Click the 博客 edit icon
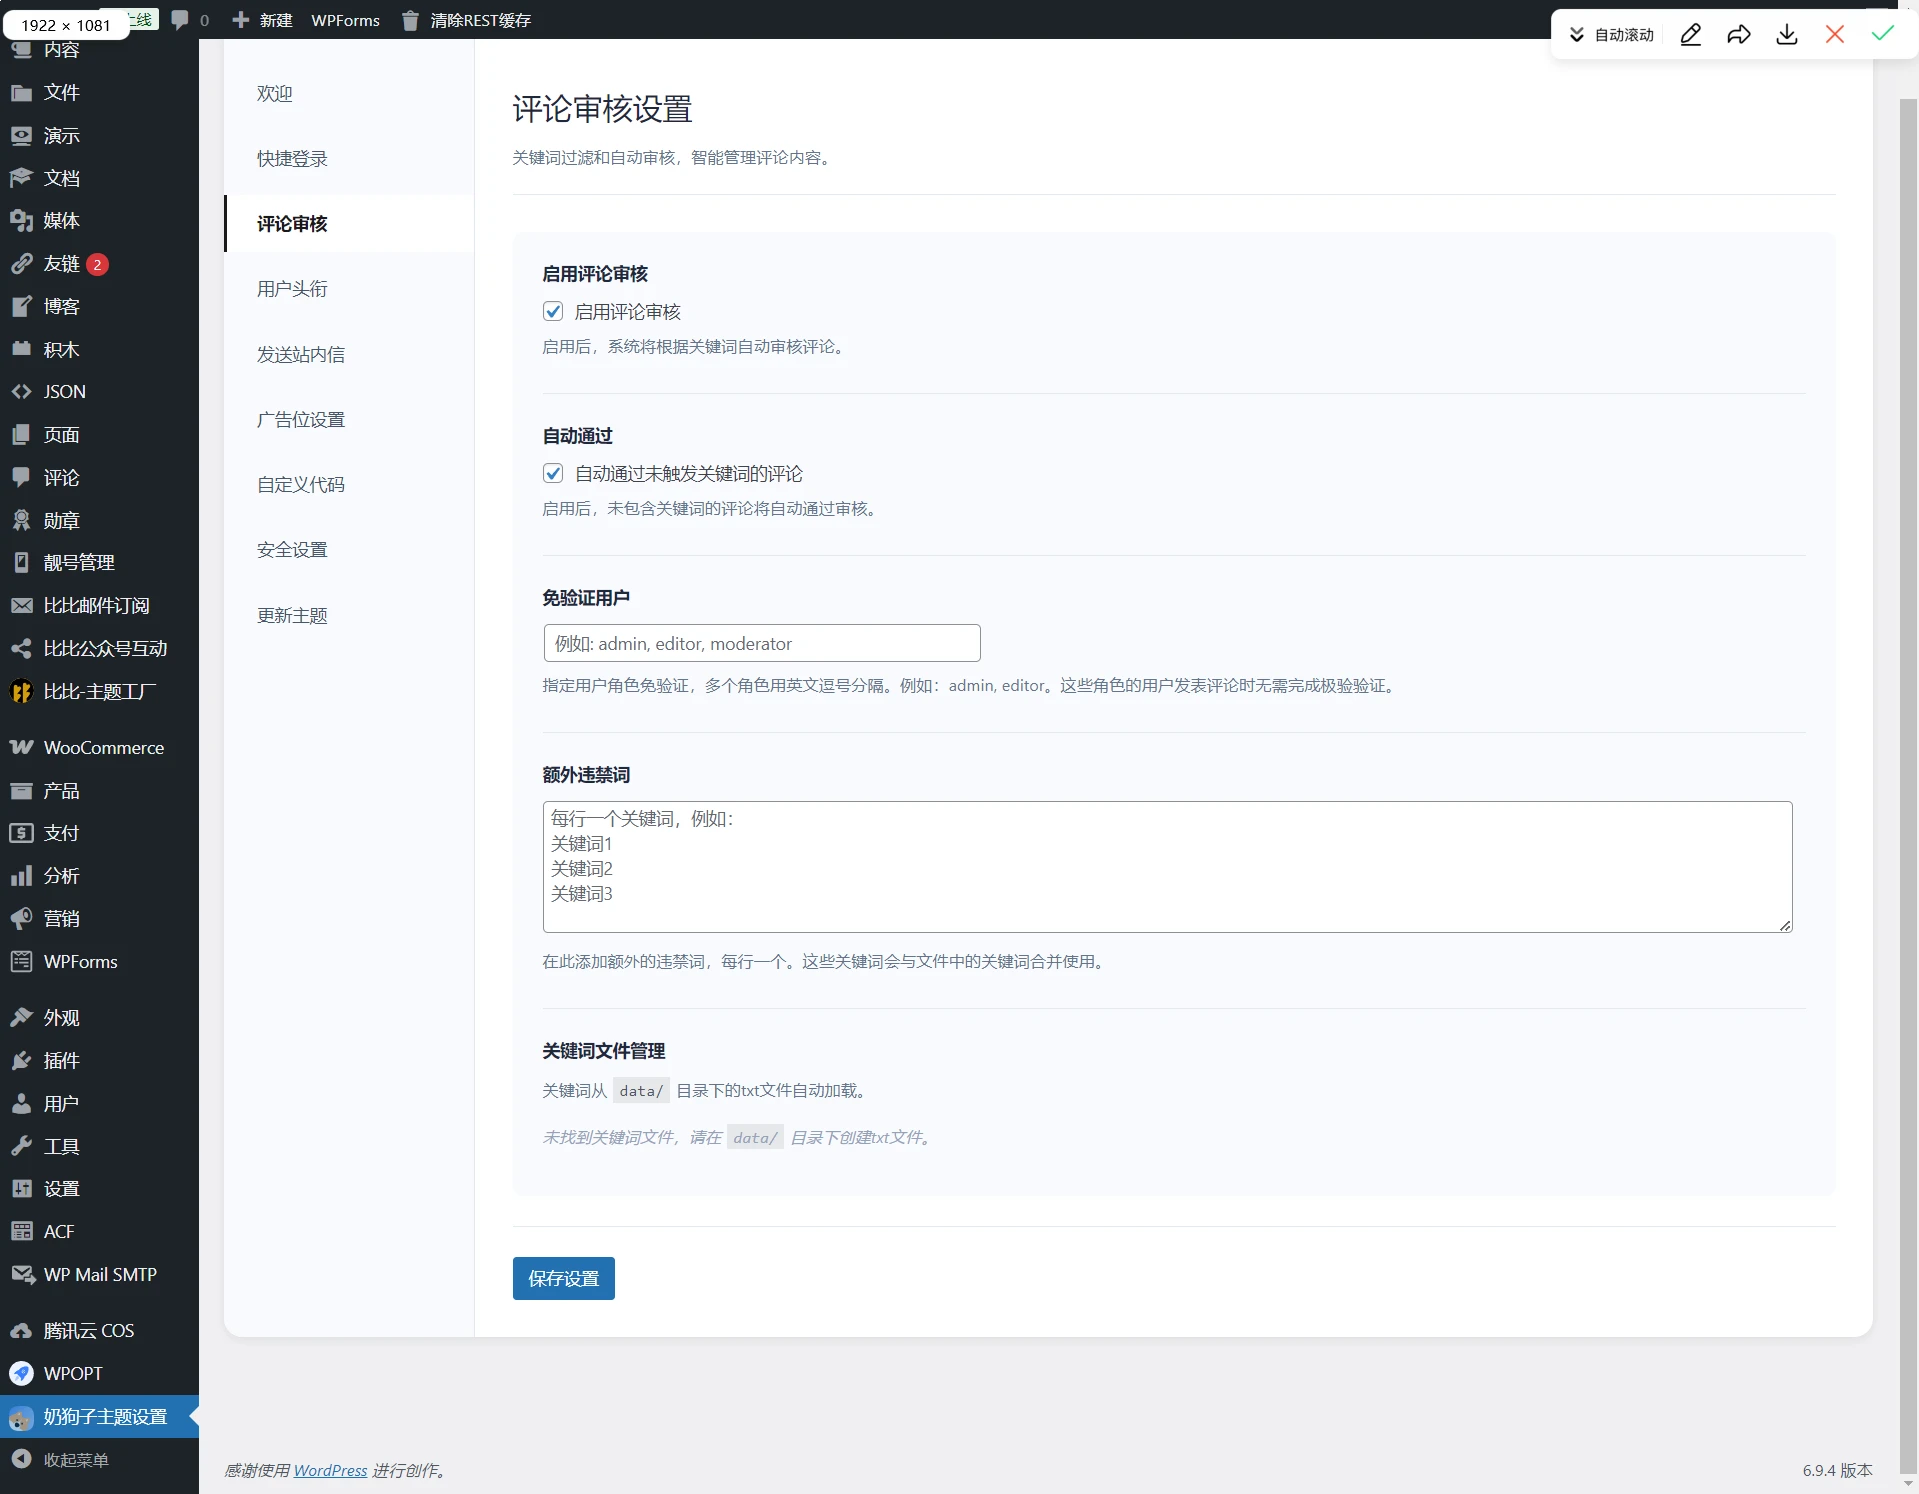Screen dimensions: 1919x1494 point(21,307)
